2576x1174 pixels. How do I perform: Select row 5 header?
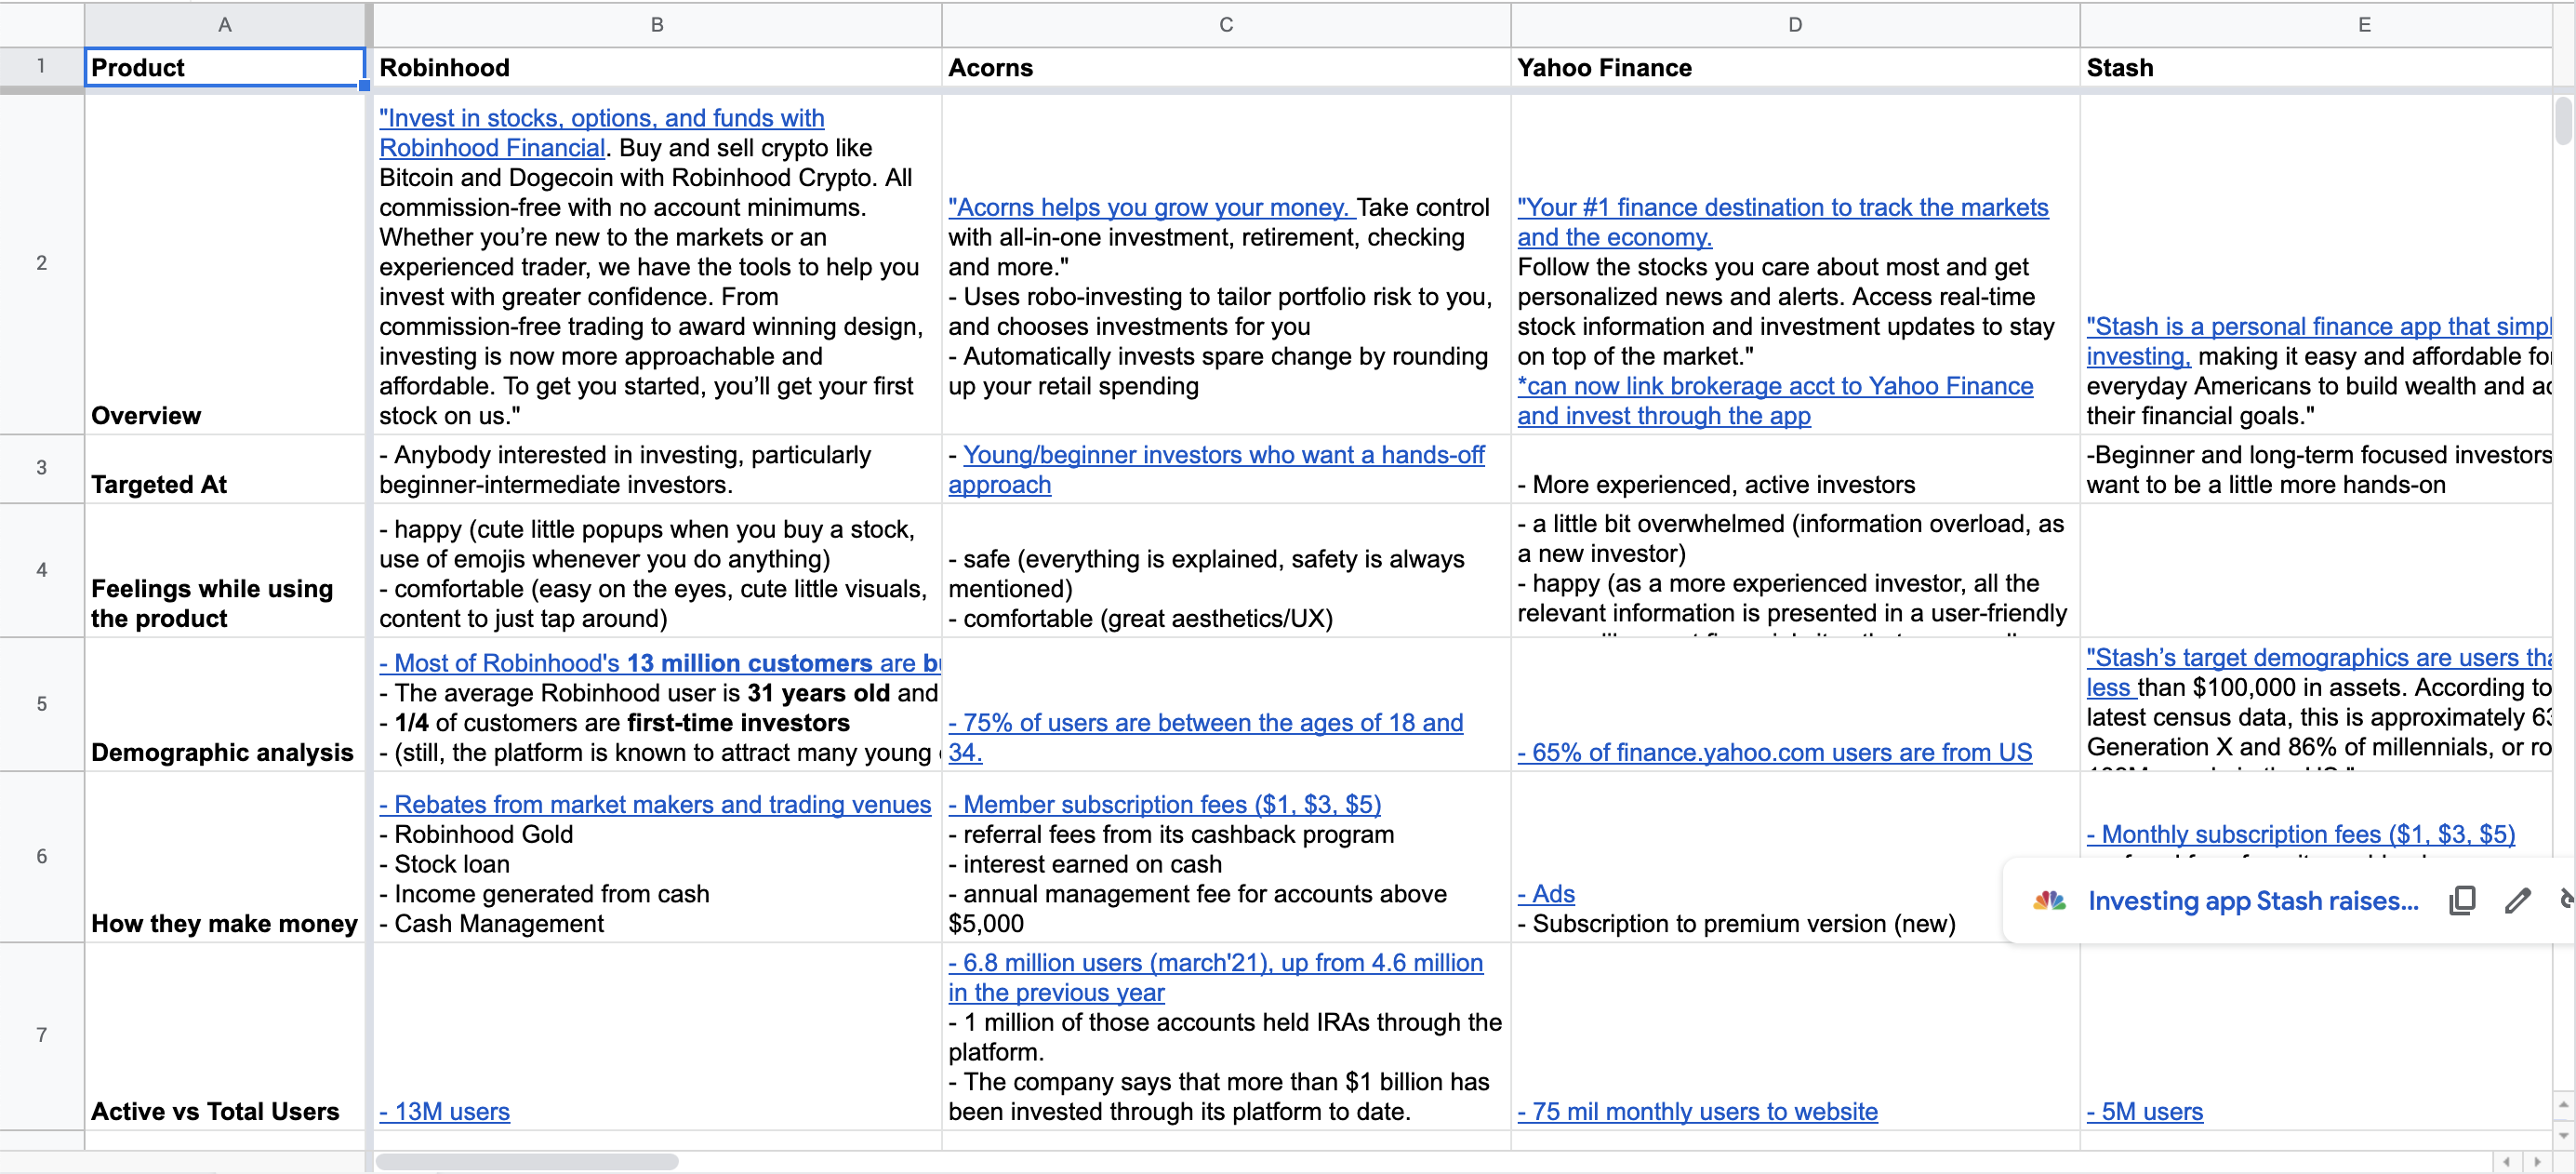pos(41,704)
